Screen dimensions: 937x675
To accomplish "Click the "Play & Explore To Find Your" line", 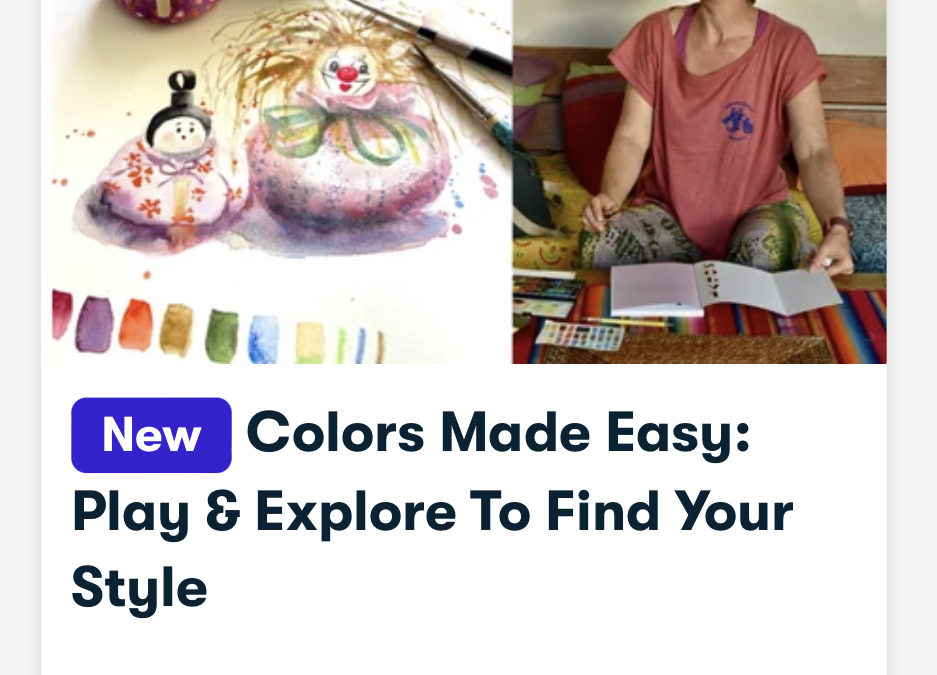I will (x=432, y=513).
